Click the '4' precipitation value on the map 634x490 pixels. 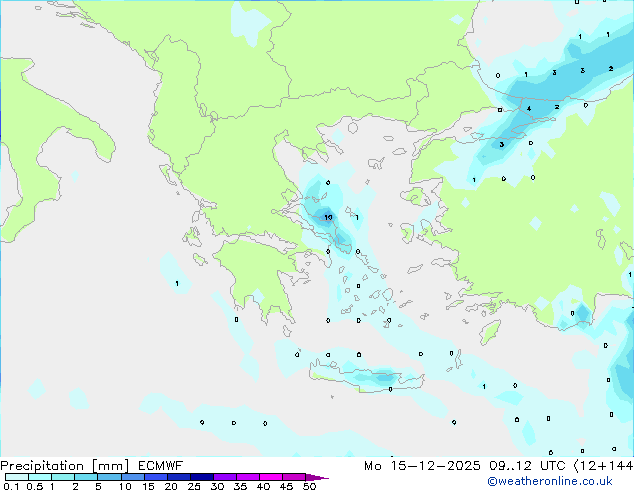click(x=529, y=108)
